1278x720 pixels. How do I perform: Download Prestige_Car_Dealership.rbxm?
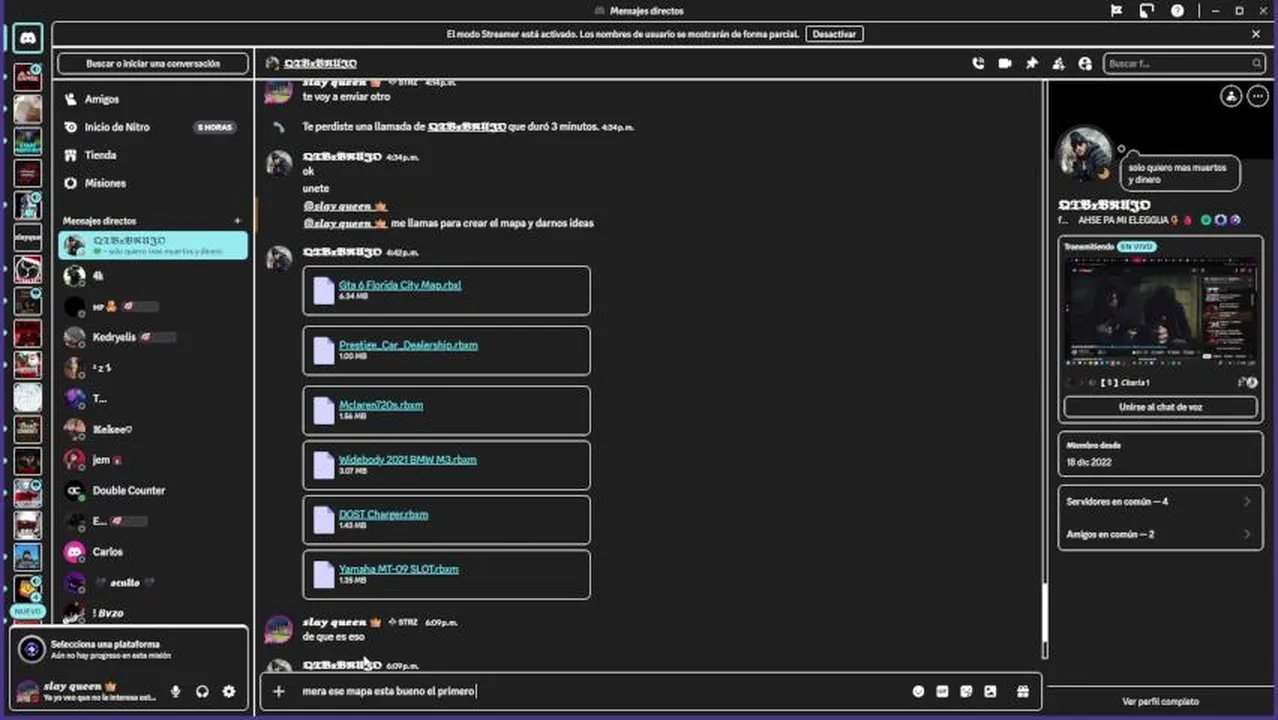point(408,345)
